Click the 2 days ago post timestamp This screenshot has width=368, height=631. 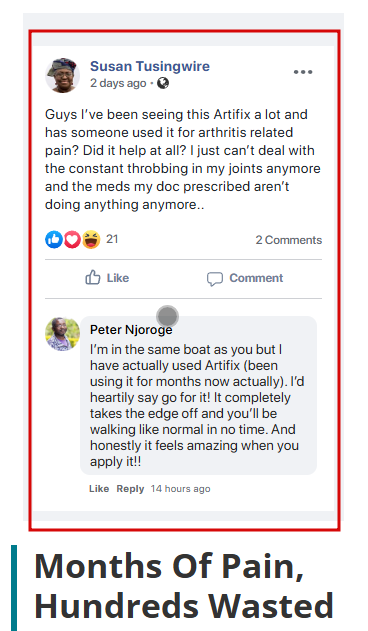(x=118, y=83)
